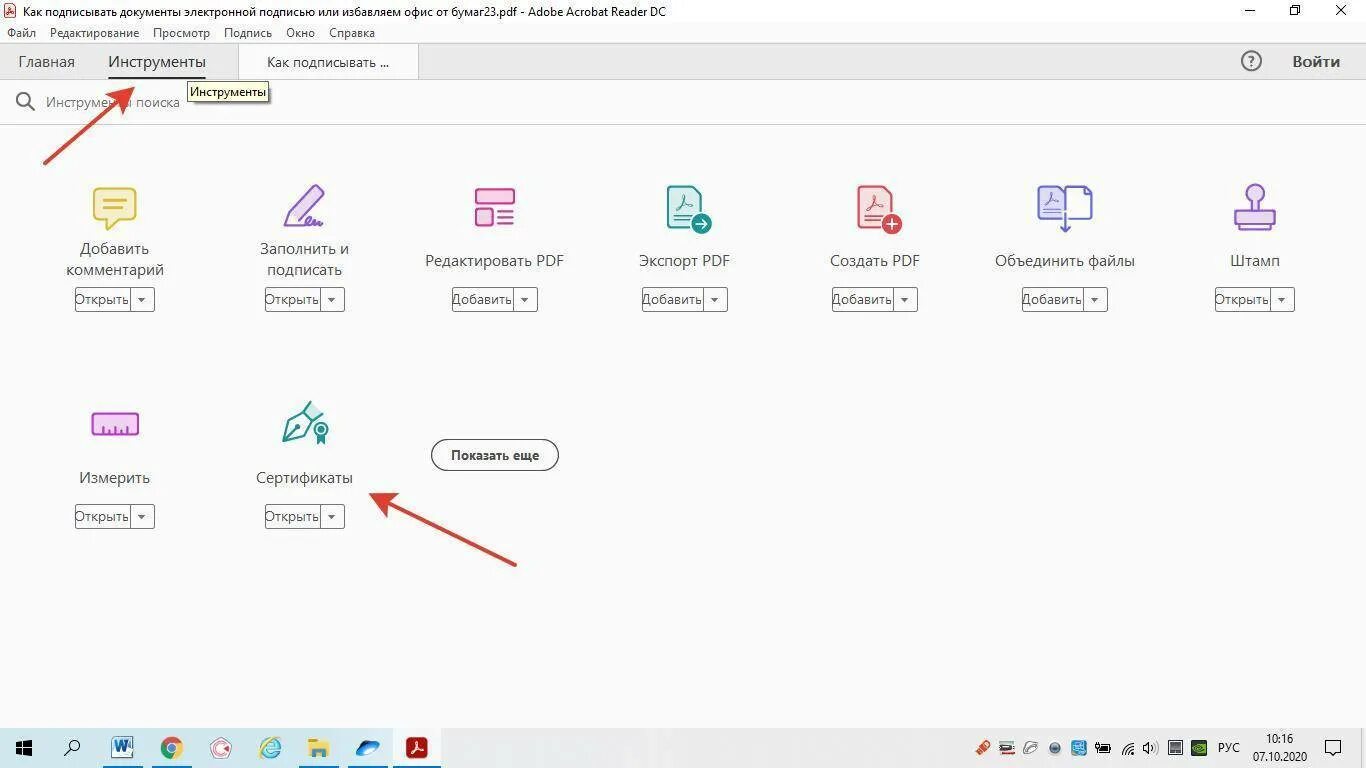Screen dimensions: 1366x768
Task: Click the Измерить ruler icon
Action: click(x=114, y=424)
